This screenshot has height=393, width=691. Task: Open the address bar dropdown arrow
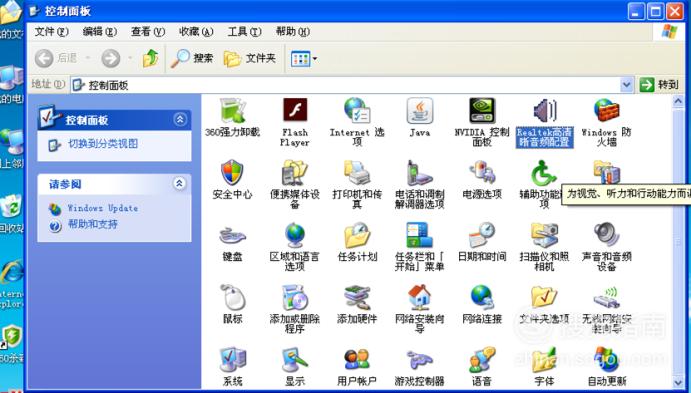click(x=627, y=85)
